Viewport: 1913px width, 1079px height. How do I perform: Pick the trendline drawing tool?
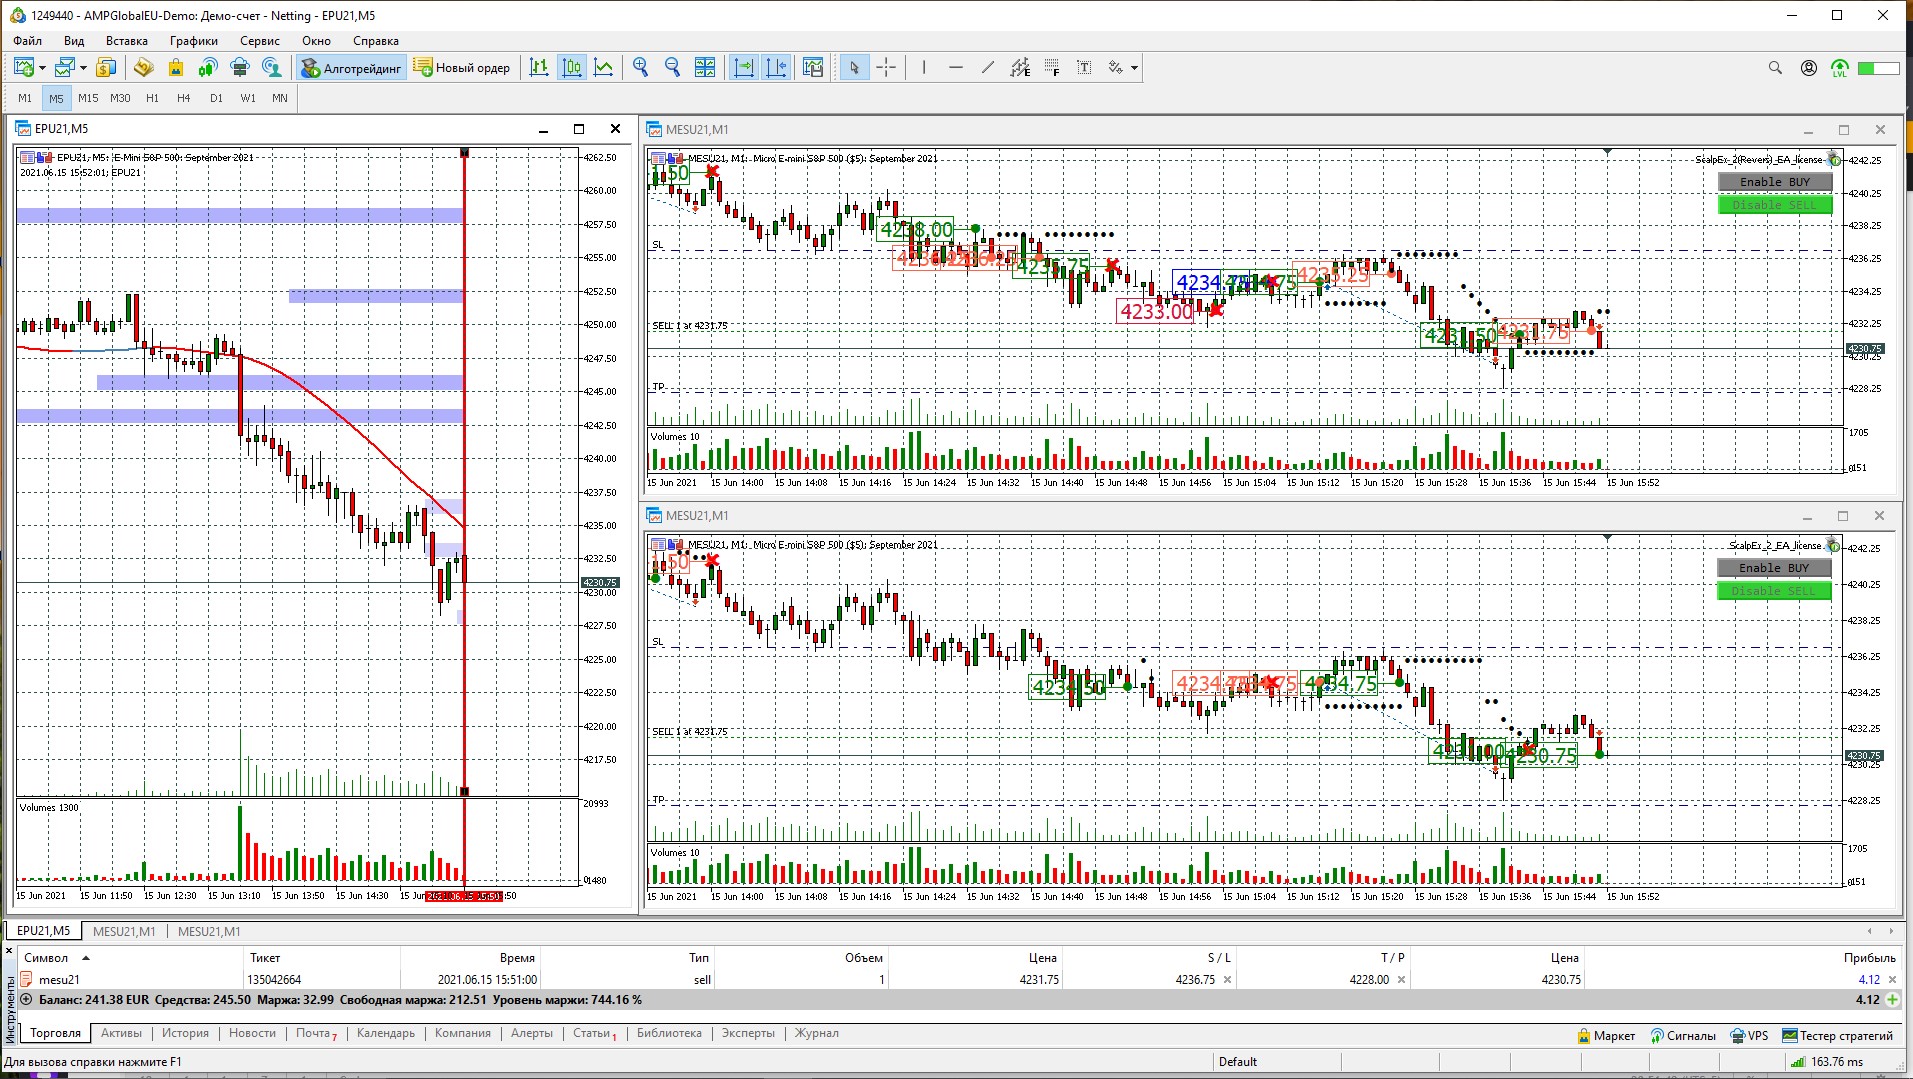pos(988,67)
